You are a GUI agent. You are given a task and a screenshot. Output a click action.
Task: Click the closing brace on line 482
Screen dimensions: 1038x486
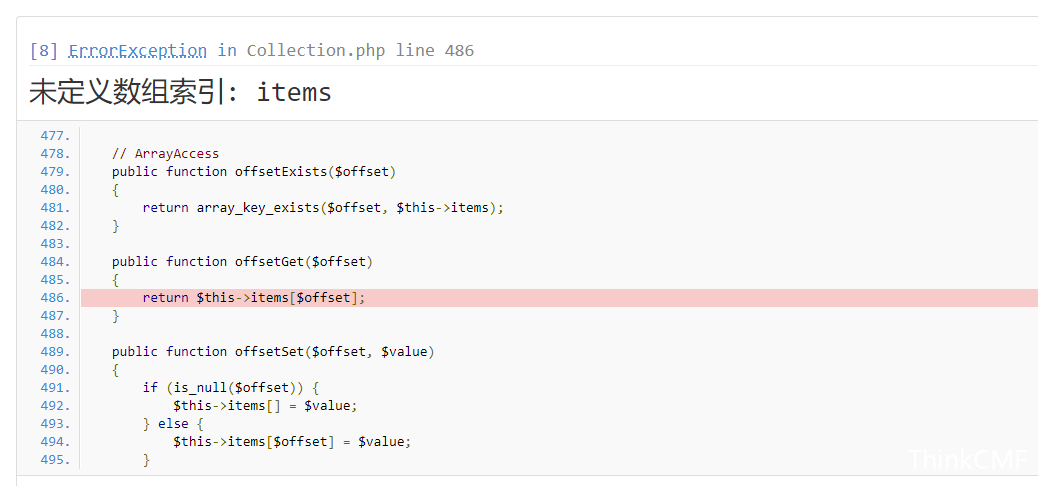tap(116, 226)
